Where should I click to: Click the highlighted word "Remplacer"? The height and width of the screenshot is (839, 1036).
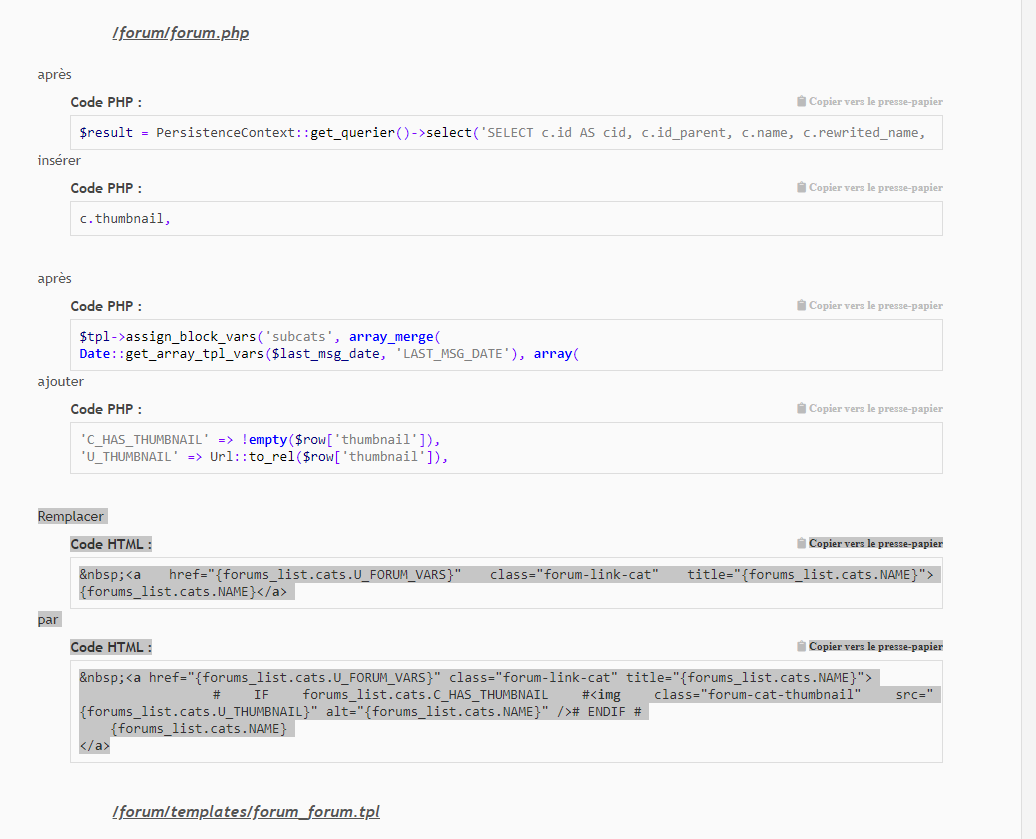pyautogui.click(x=71, y=516)
